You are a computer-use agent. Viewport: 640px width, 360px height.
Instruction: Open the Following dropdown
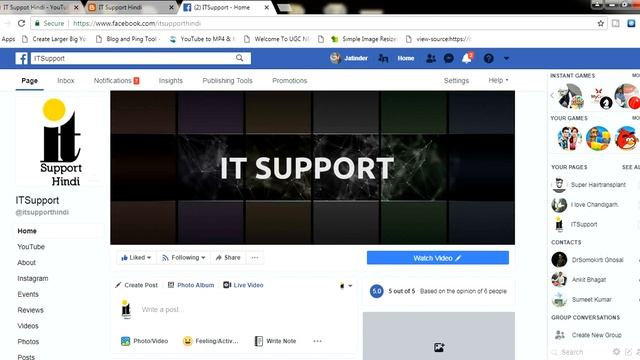click(184, 258)
